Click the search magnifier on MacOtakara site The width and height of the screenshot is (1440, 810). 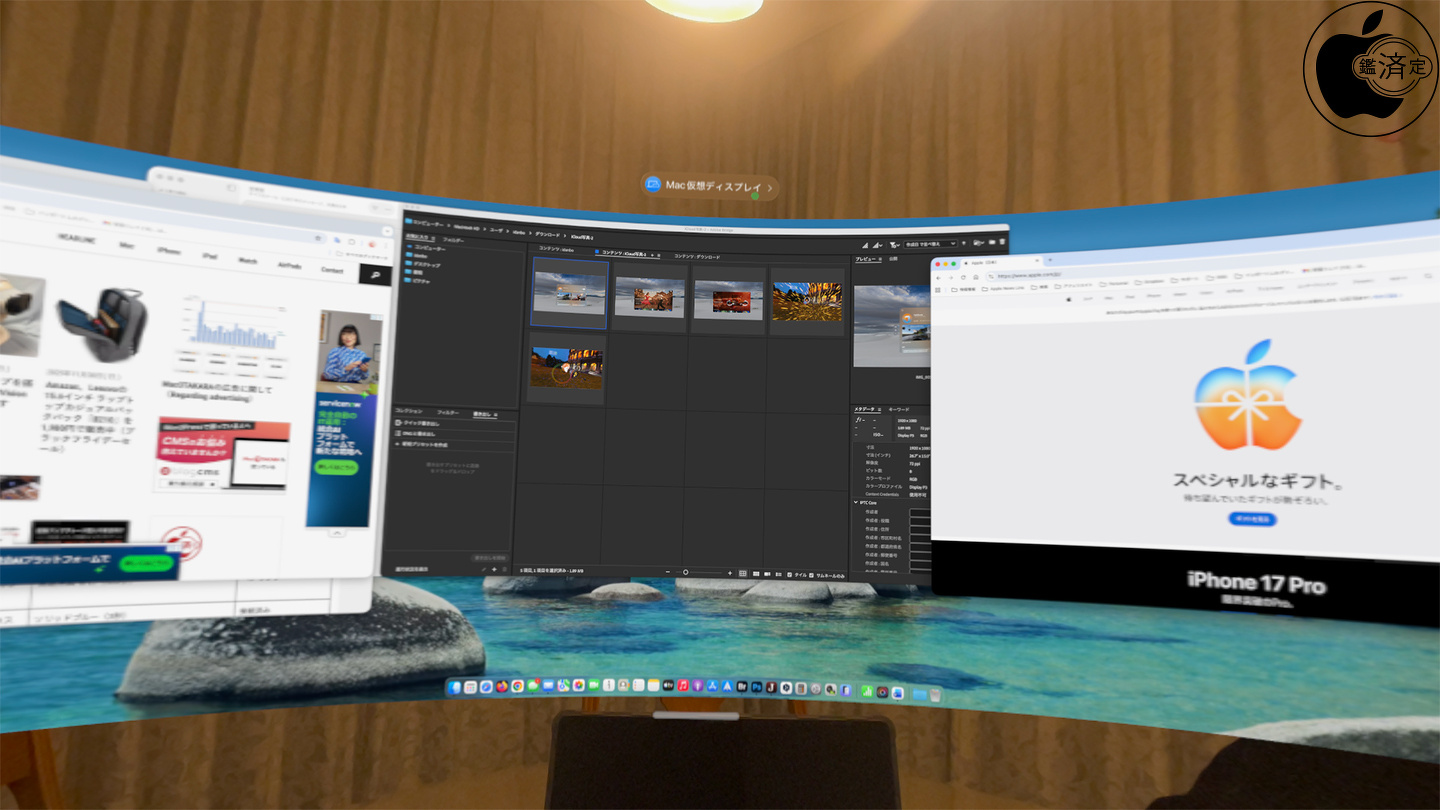(375, 274)
